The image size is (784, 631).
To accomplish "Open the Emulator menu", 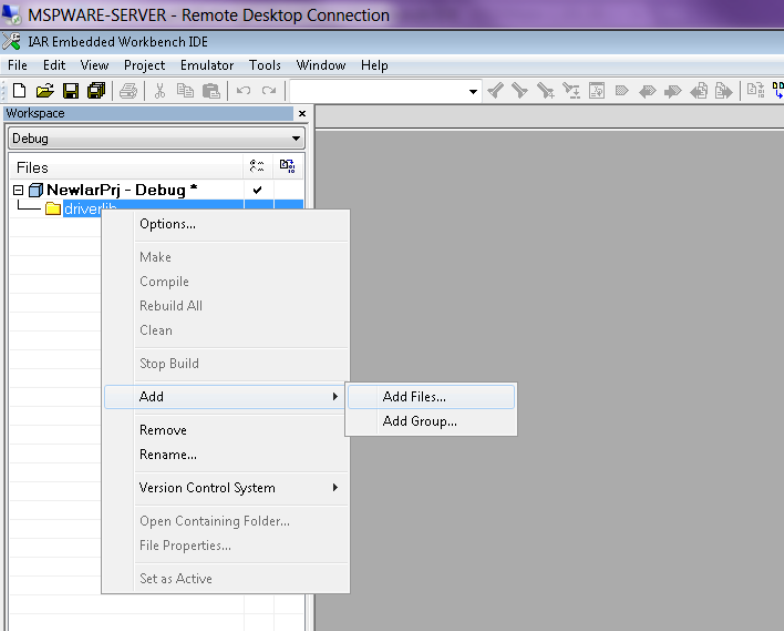I will 207,66.
